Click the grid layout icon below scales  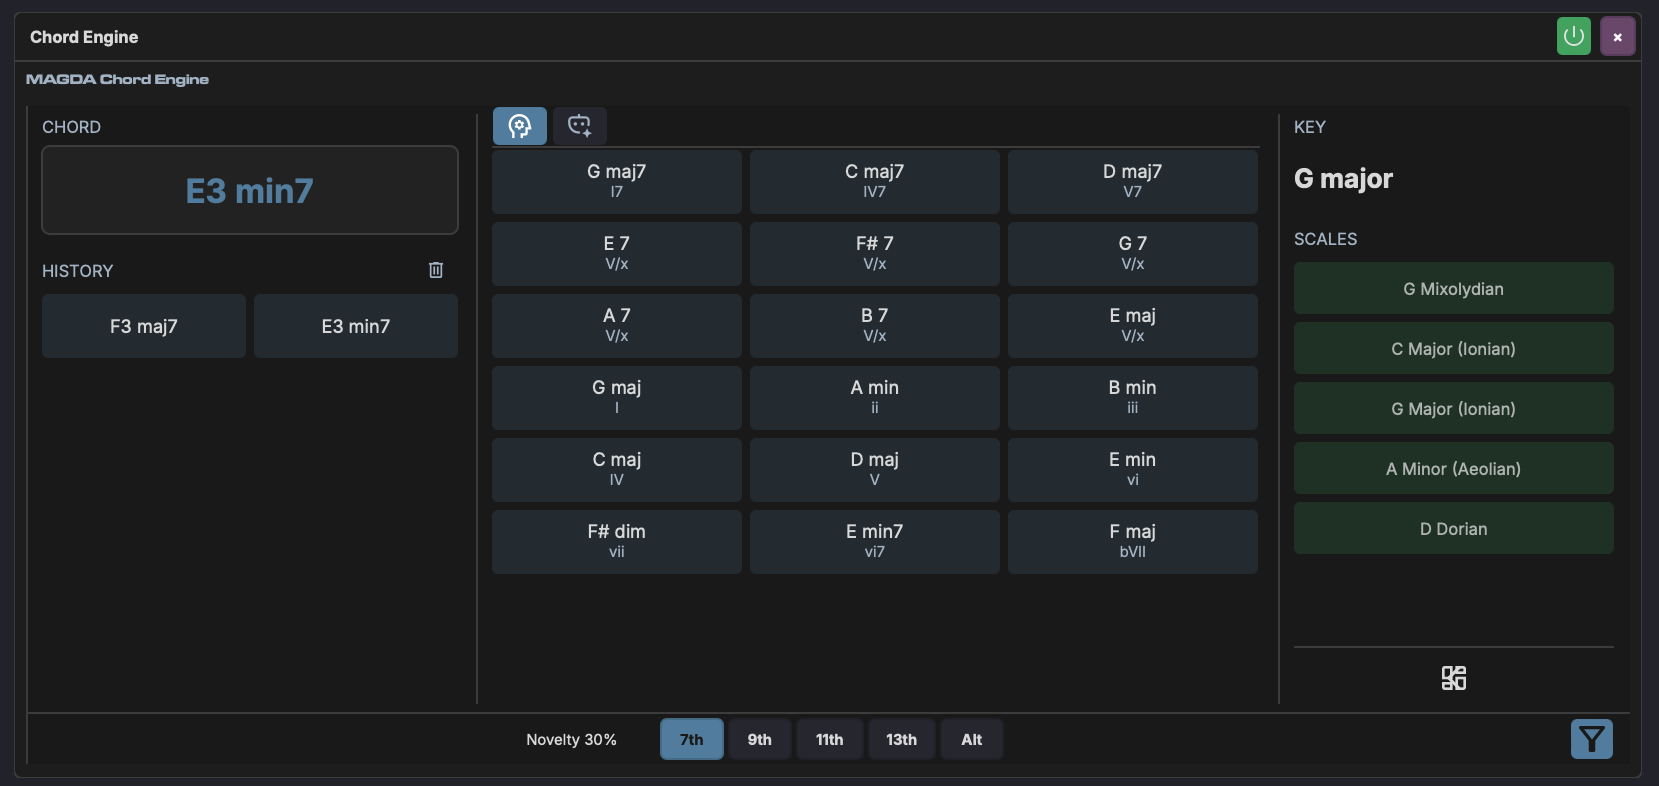coord(1453,678)
